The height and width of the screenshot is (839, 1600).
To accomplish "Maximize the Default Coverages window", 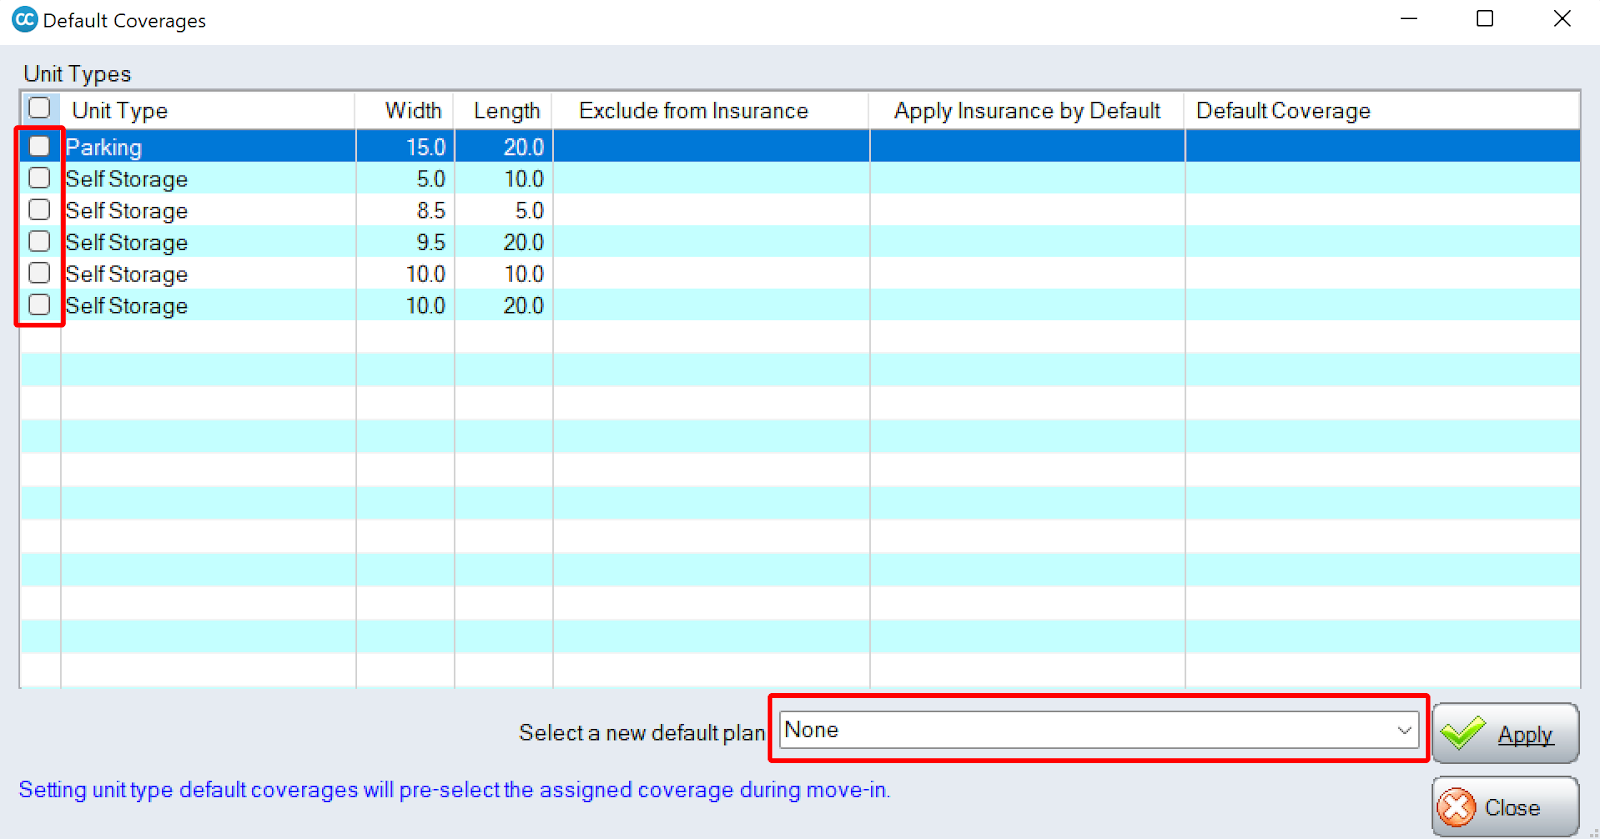I will pos(1485,19).
